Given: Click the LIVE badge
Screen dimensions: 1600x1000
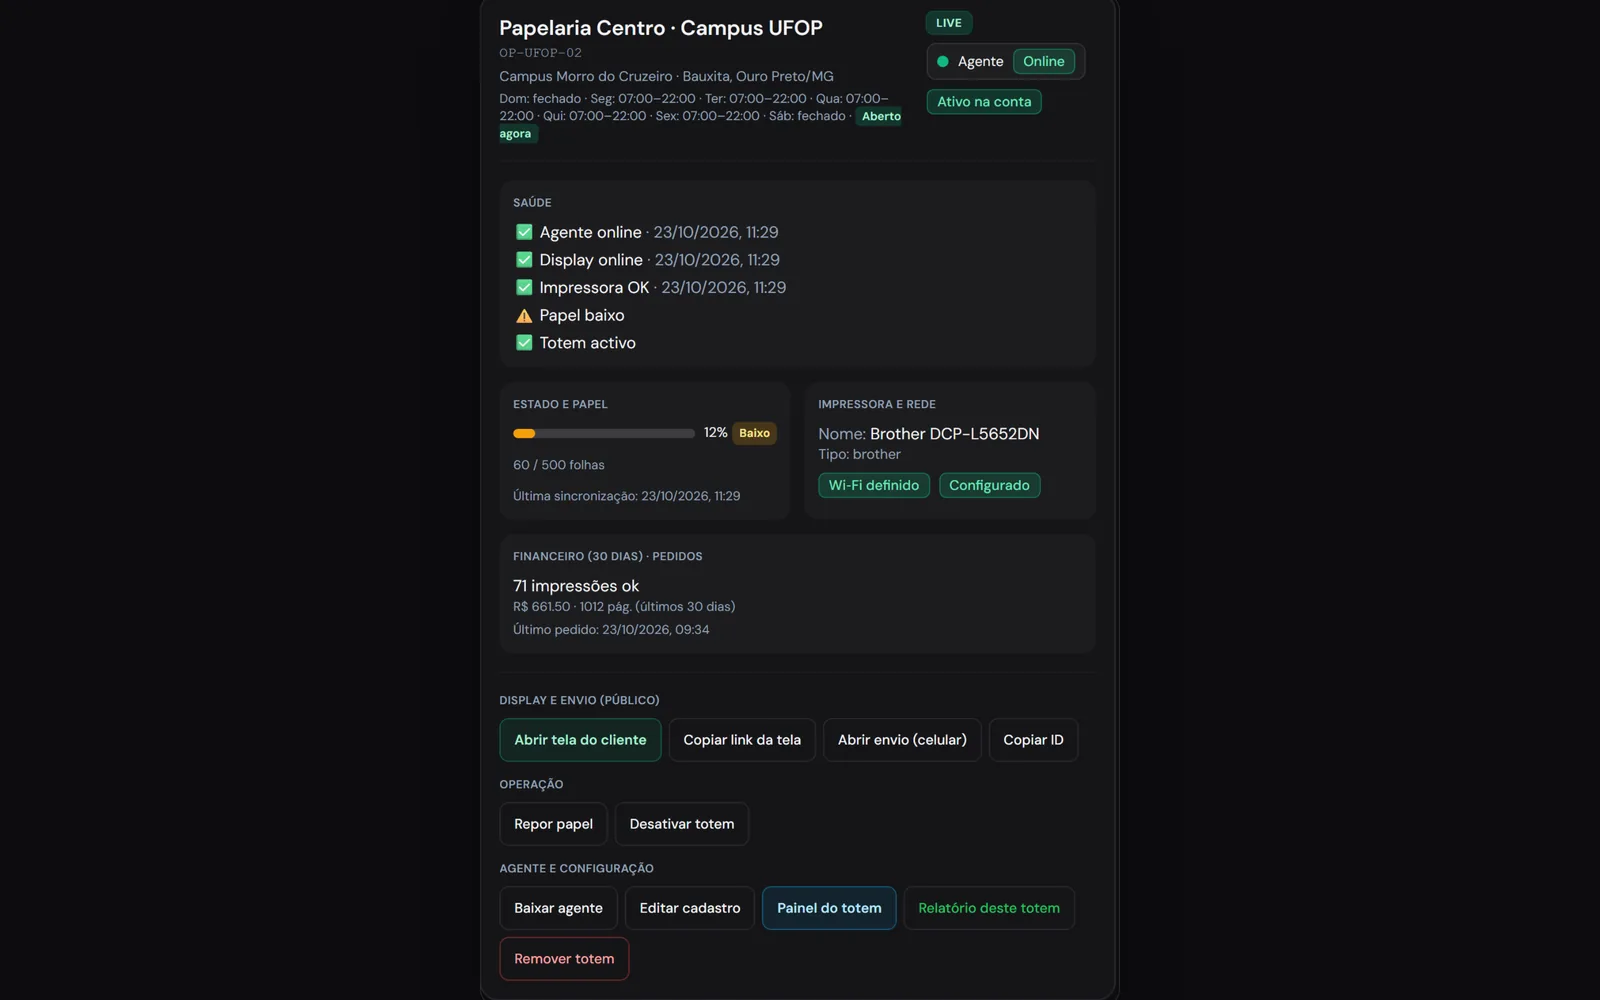Looking at the screenshot, I should coord(949,23).
